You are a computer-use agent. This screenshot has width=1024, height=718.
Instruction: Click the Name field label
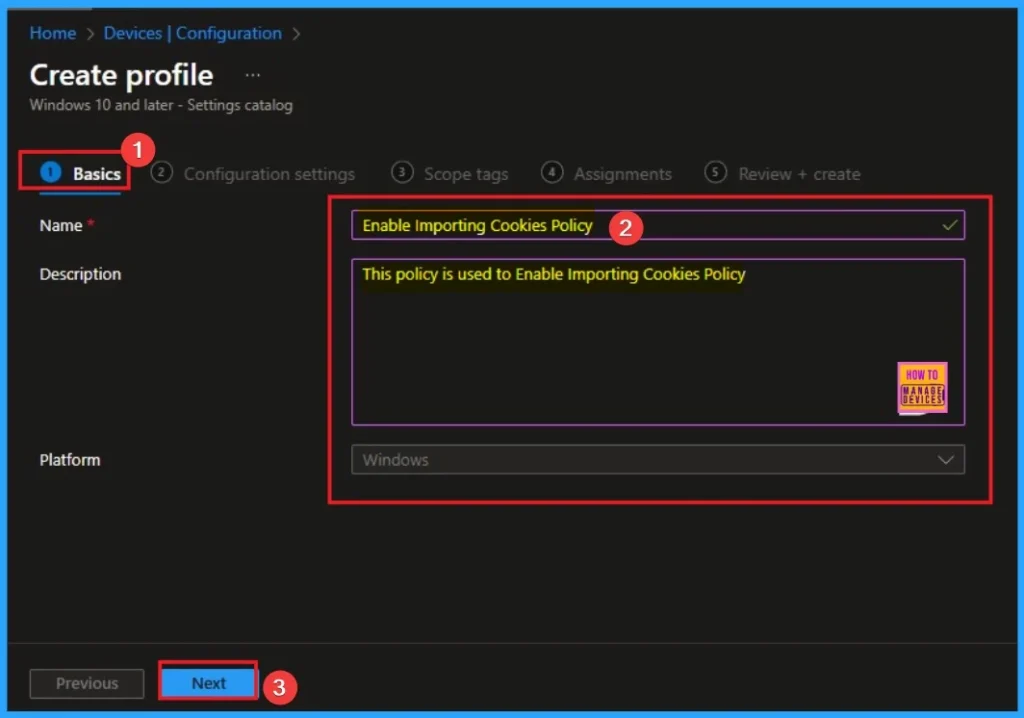61,226
